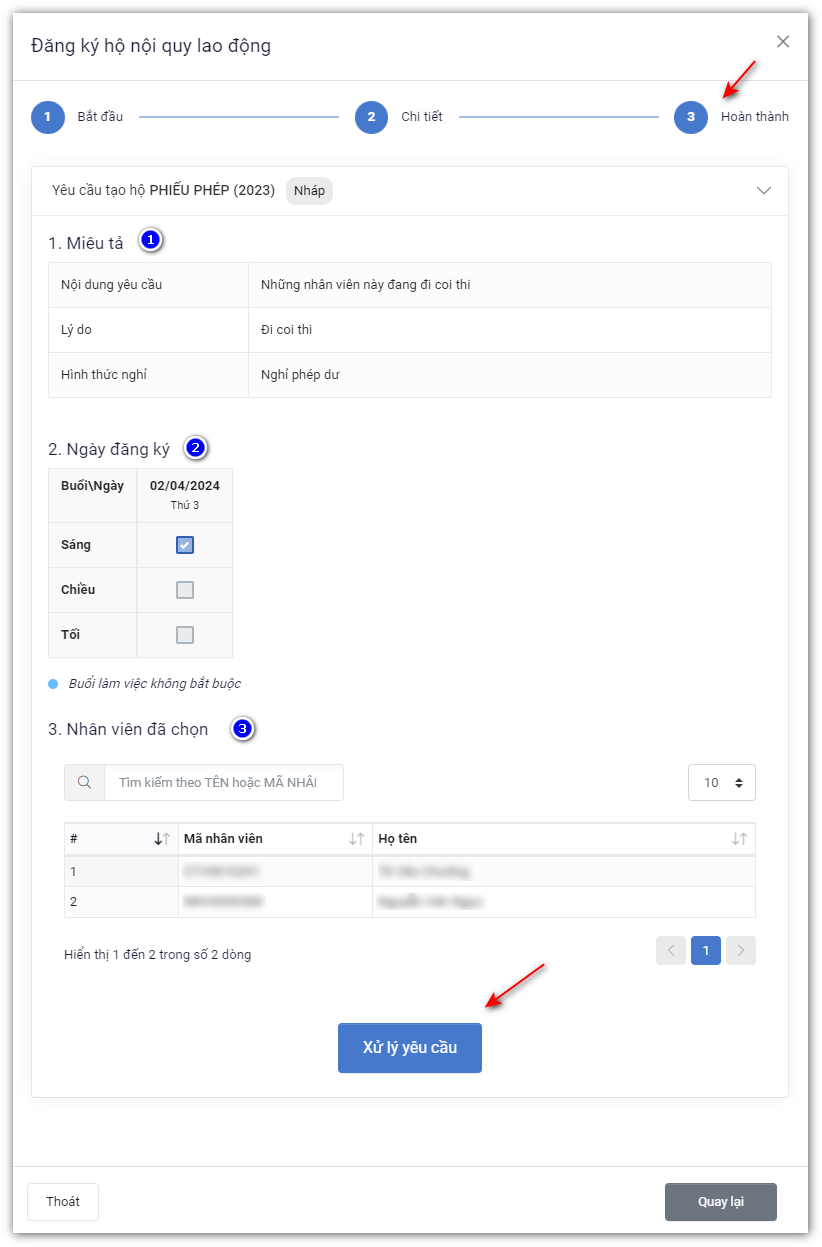This screenshot has width=822, height=1247.
Task: Go to previous page arrow
Action: [671, 951]
